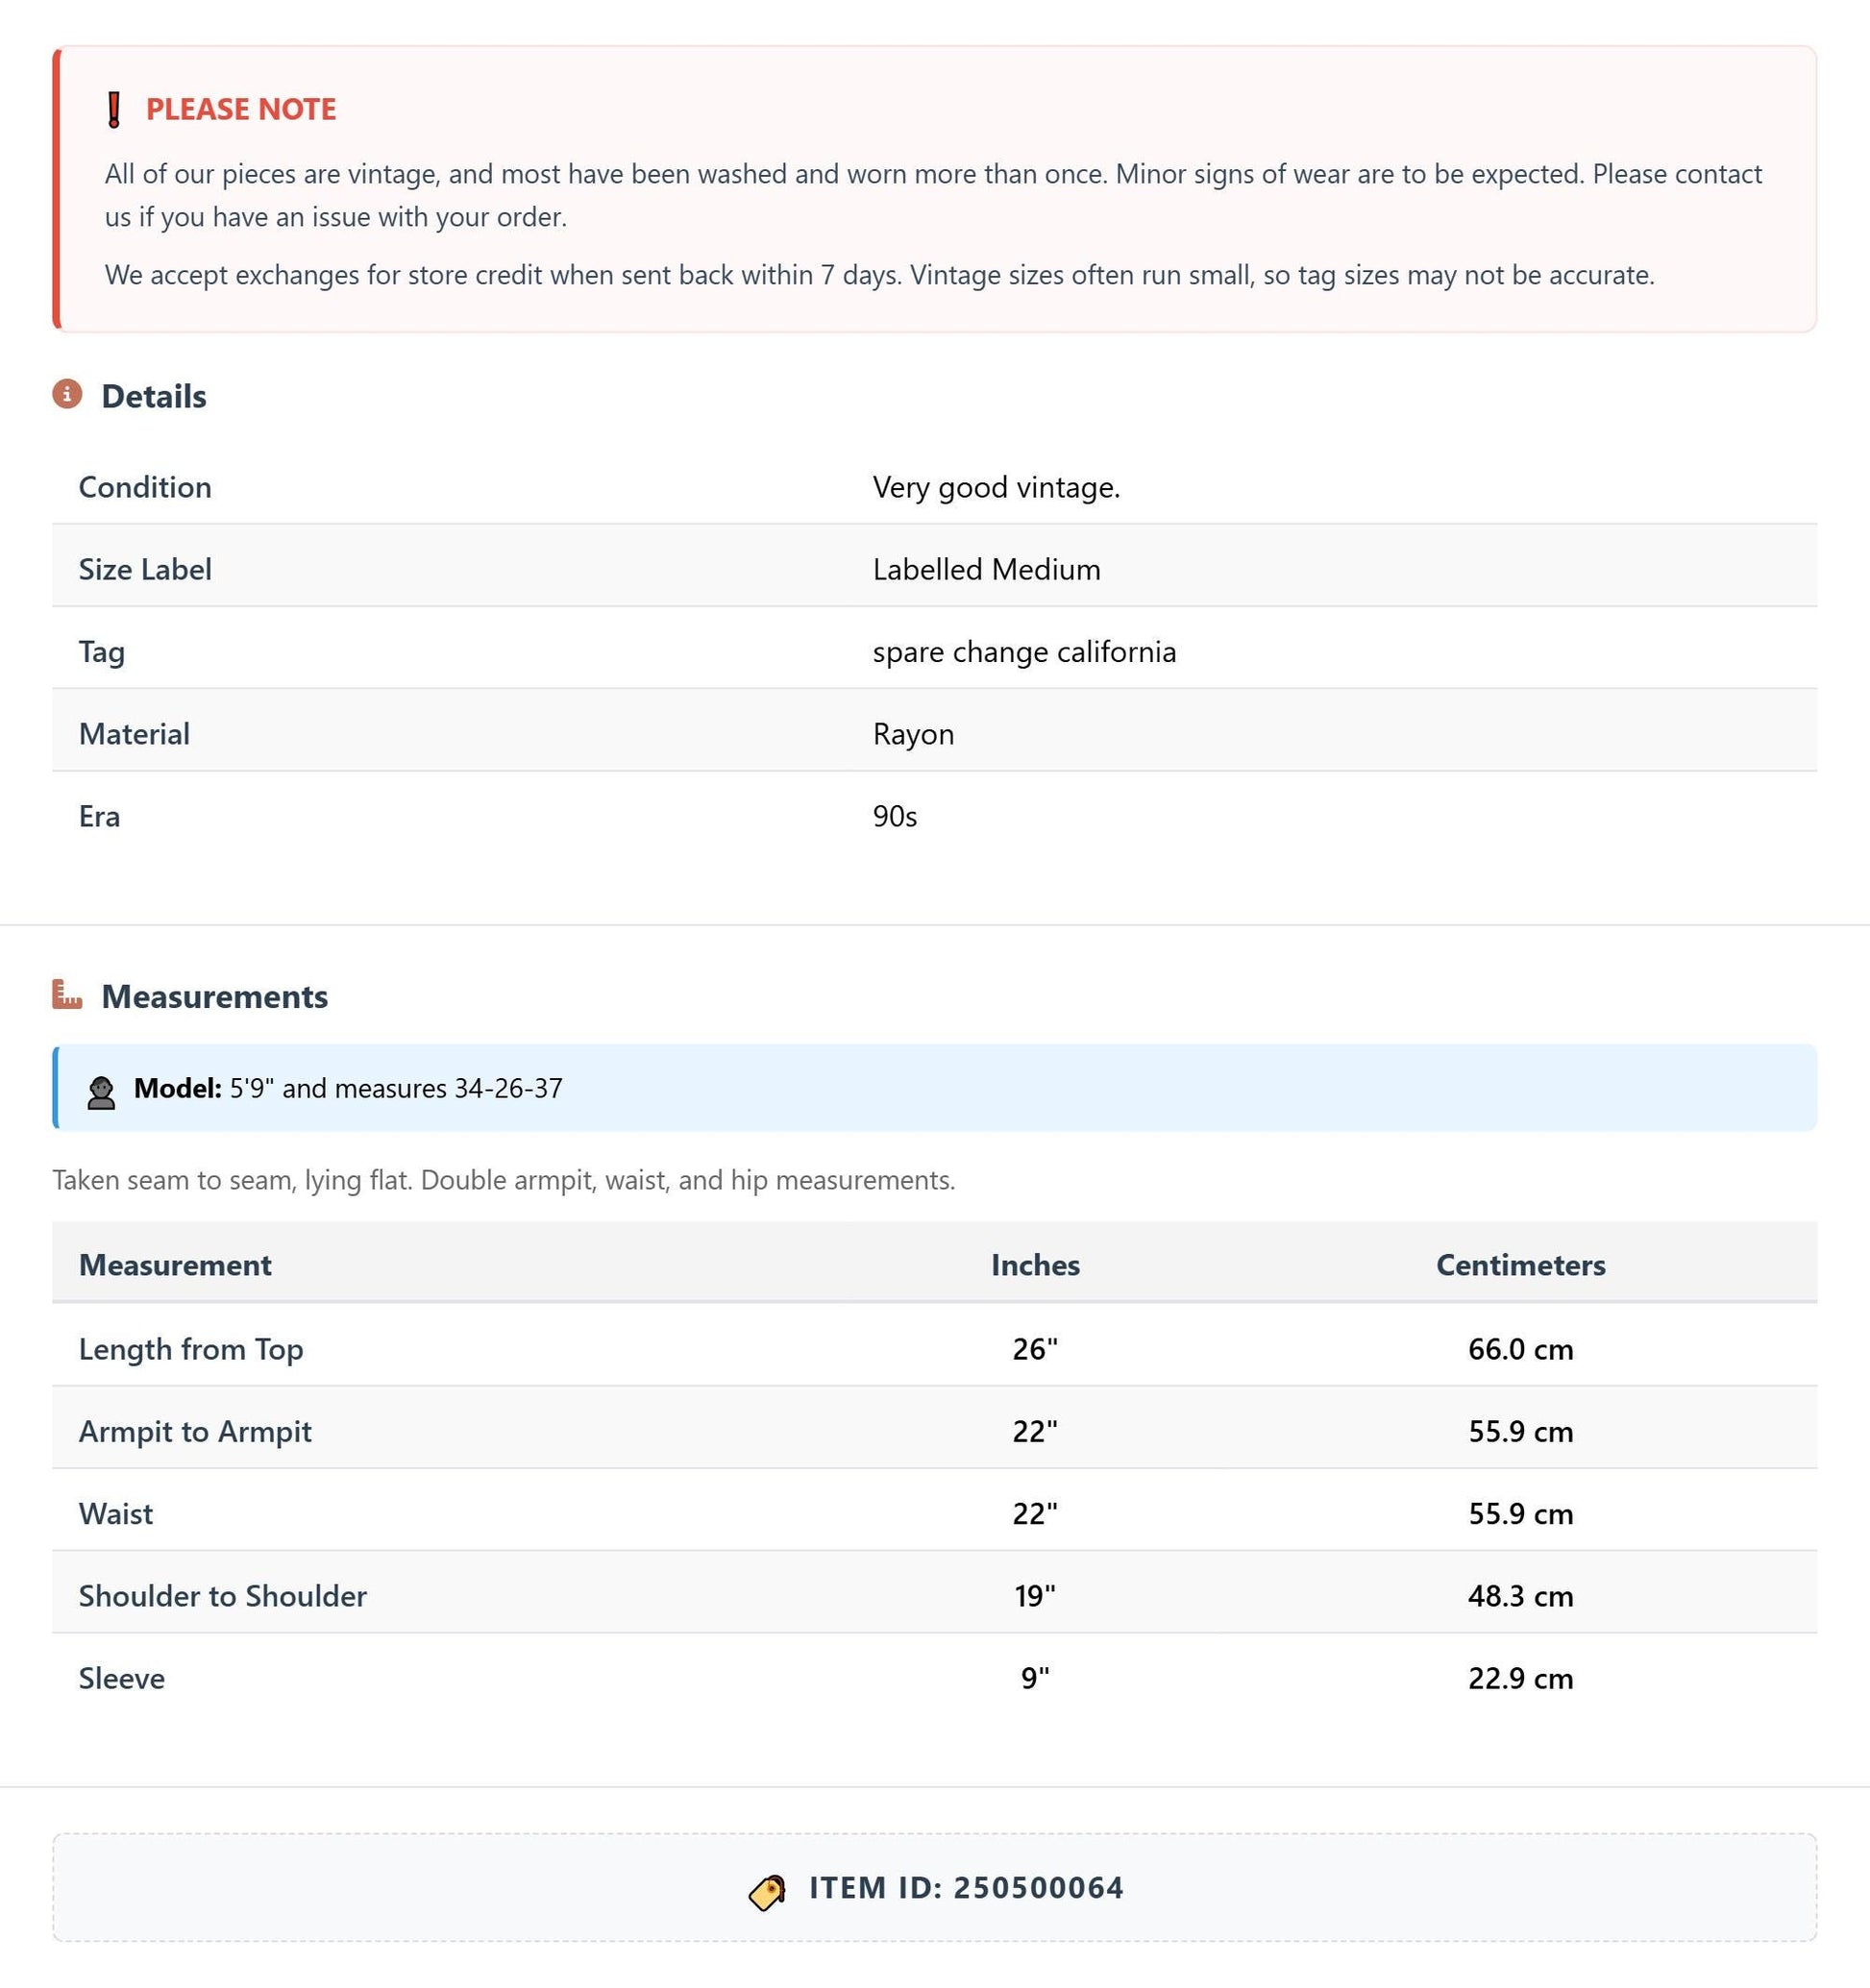Image resolution: width=1870 pixels, height=1988 pixels.
Task: Click the Armpit to Armpit row label
Action: 195,1431
